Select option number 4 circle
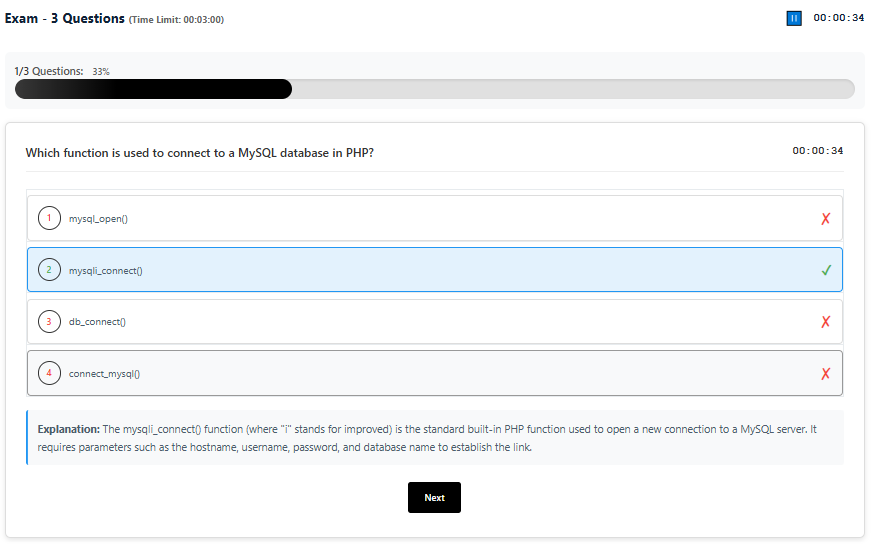This screenshot has height=544, width=872. coord(49,374)
